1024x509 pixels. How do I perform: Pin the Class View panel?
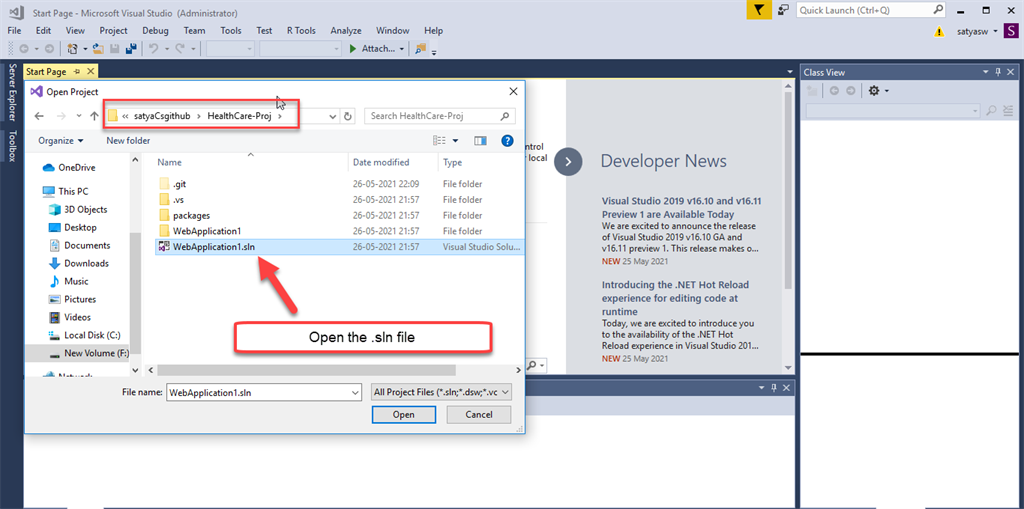997,73
